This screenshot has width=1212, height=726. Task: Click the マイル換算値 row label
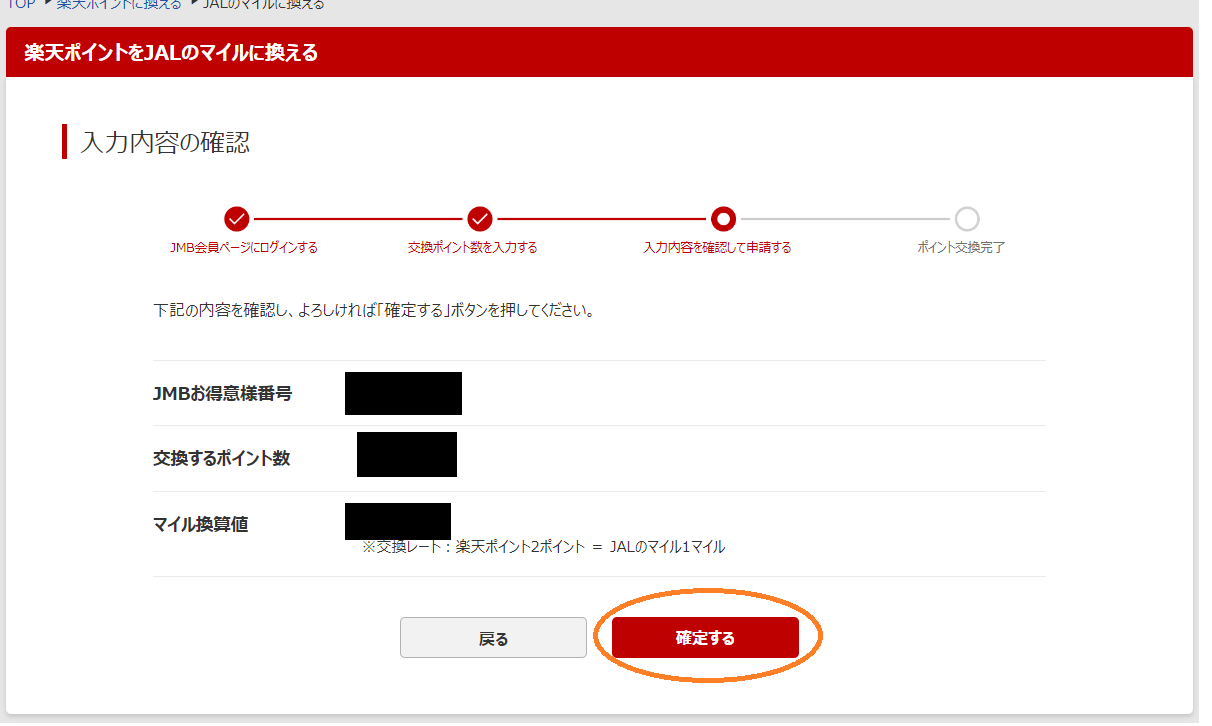200,524
